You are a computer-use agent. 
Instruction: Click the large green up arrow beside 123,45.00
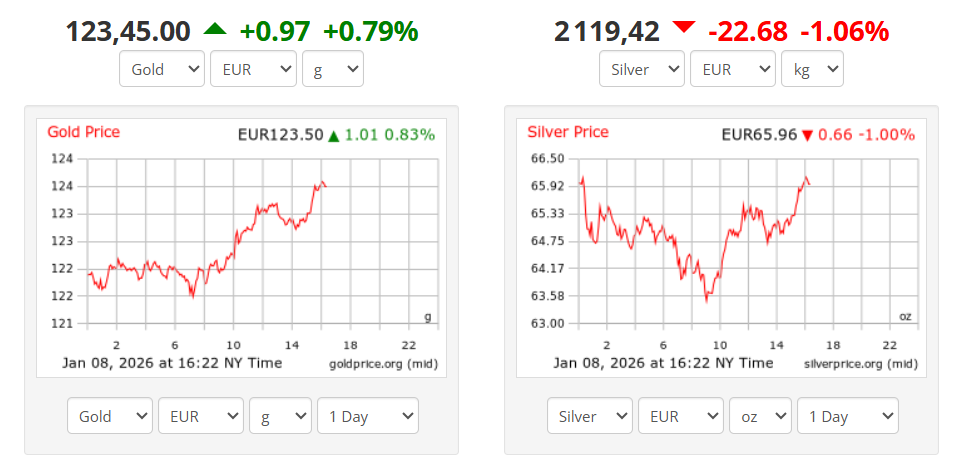point(215,30)
